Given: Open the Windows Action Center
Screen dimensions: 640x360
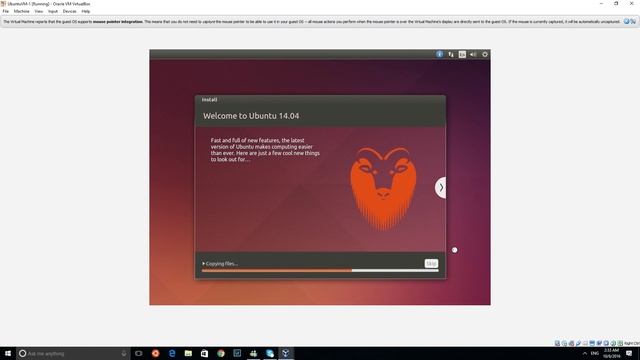Looking at the screenshot, I should (629, 353).
